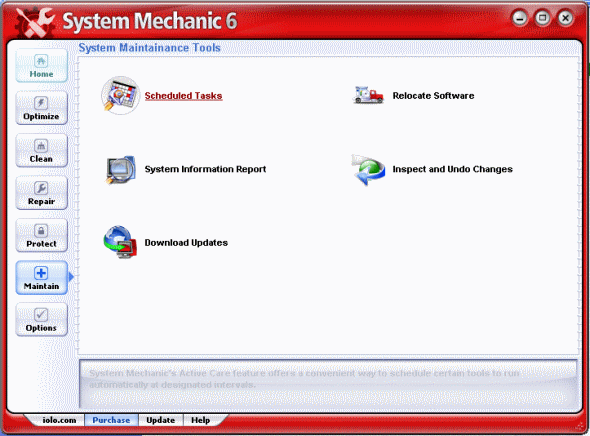590x436 pixels.
Task: Open Inspect and Undo Changes label
Action: tap(452, 169)
